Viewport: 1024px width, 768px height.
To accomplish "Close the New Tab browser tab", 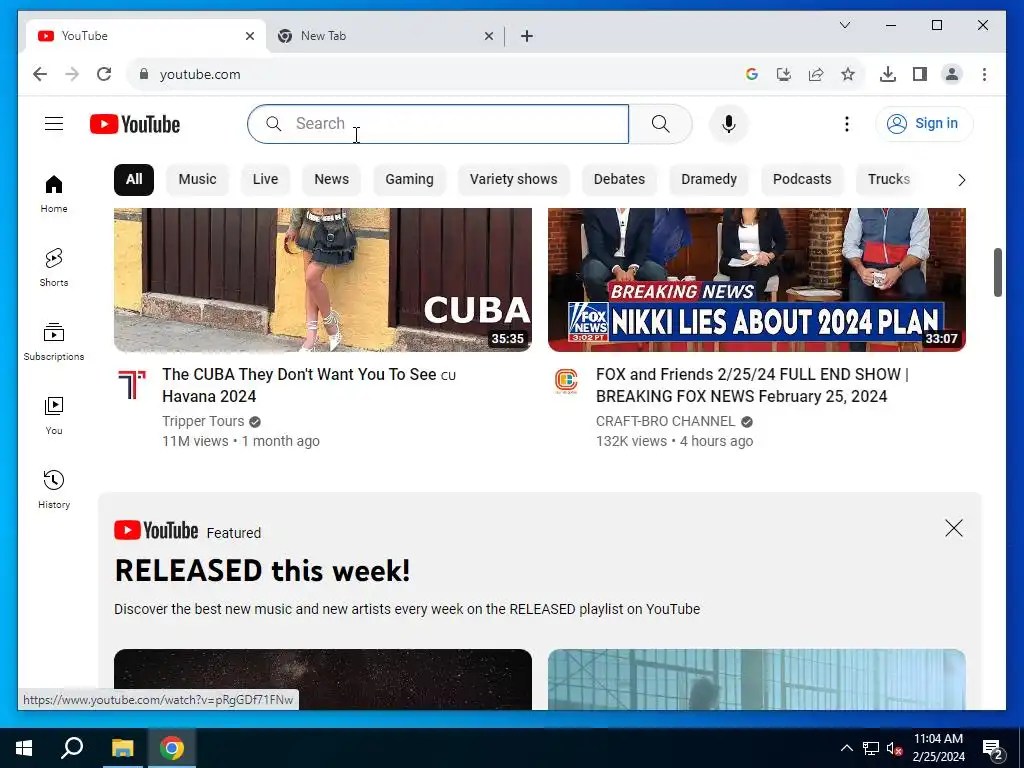I will [x=488, y=36].
